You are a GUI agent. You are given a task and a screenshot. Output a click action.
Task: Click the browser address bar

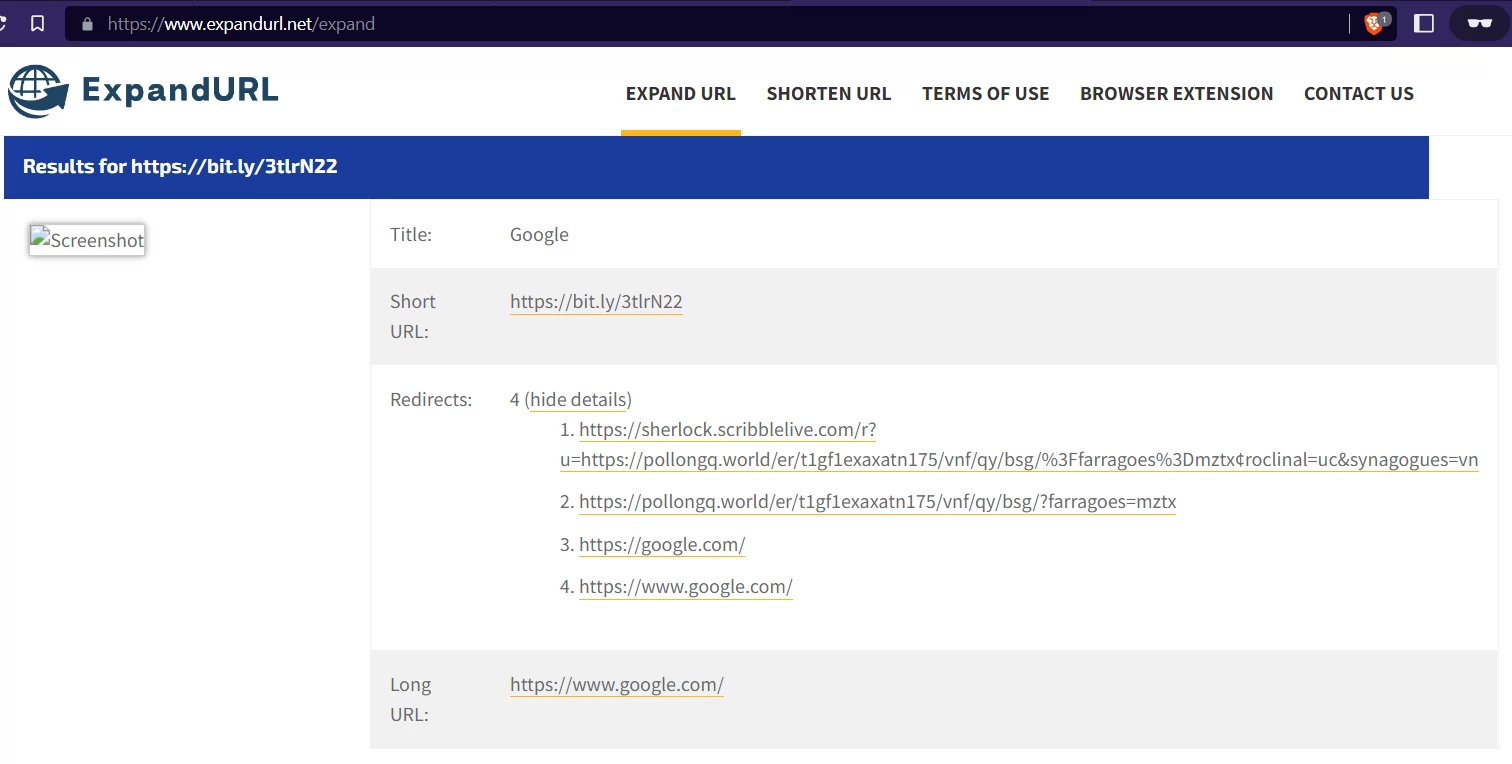coord(700,24)
